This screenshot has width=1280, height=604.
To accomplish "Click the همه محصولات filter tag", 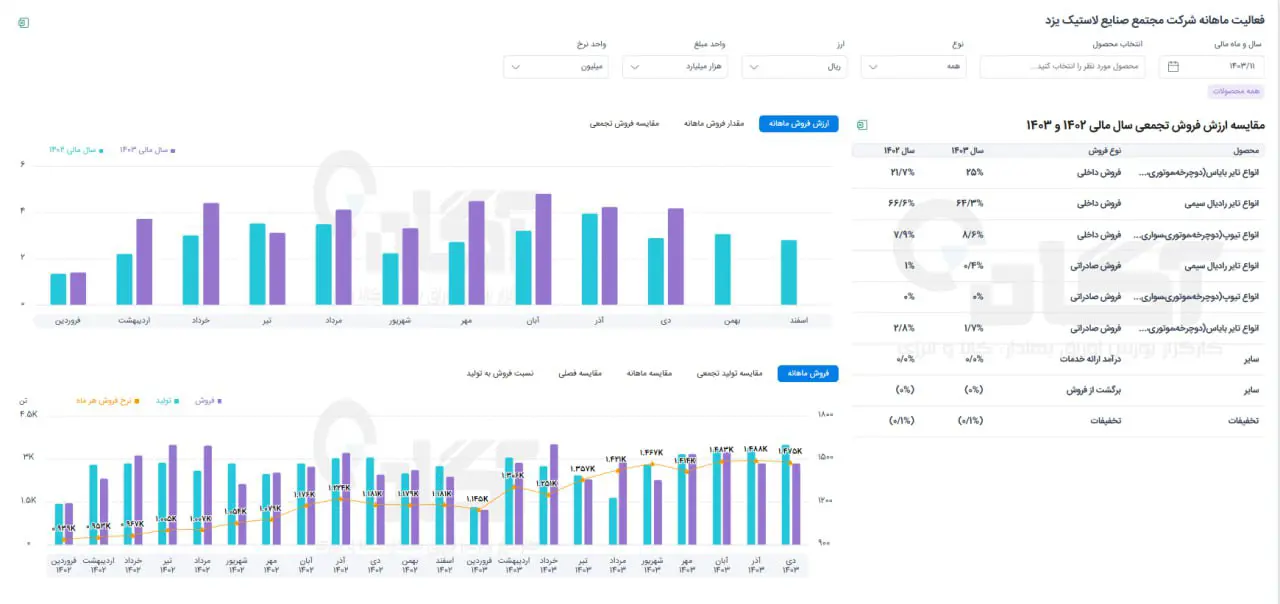I will (1236, 92).
